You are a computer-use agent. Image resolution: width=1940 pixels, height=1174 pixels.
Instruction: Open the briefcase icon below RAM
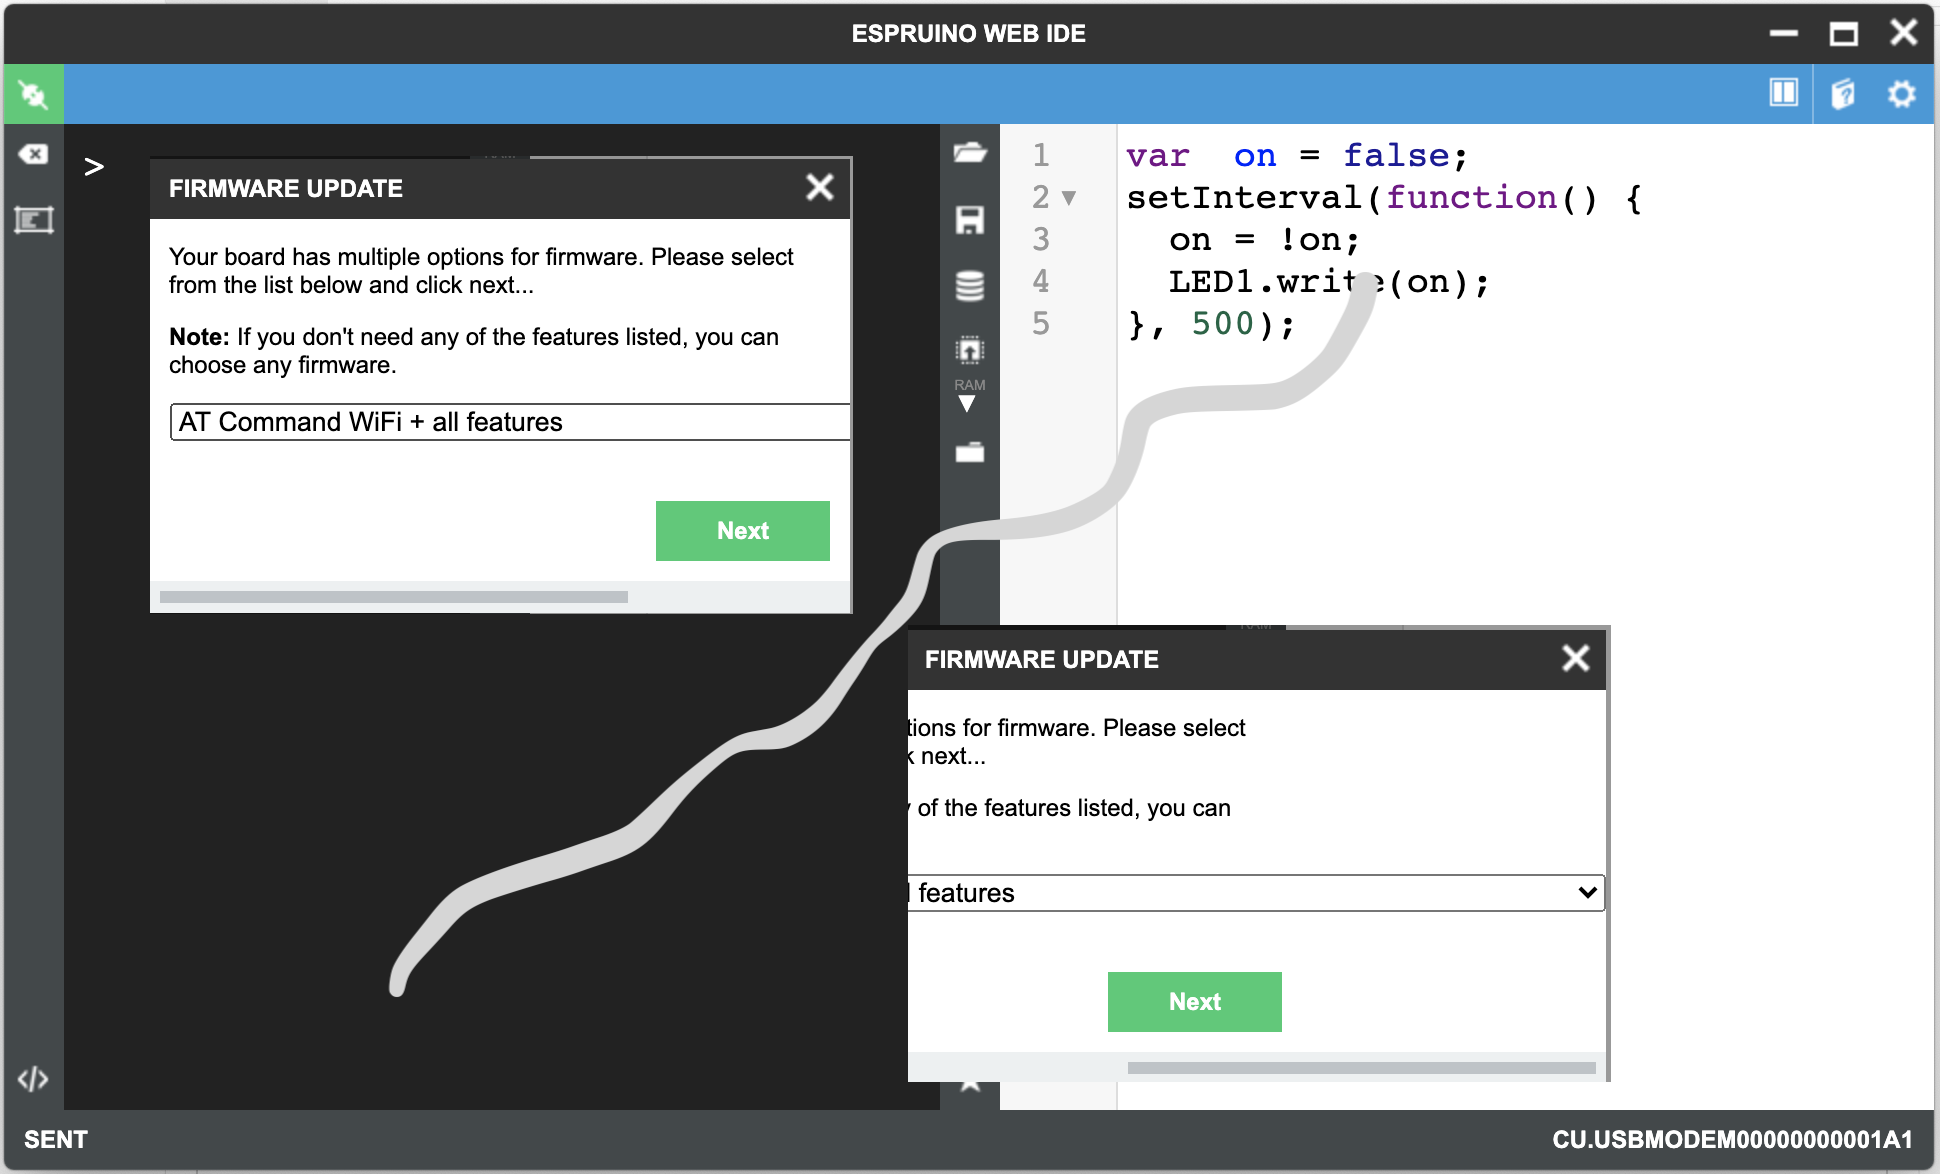point(969,453)
